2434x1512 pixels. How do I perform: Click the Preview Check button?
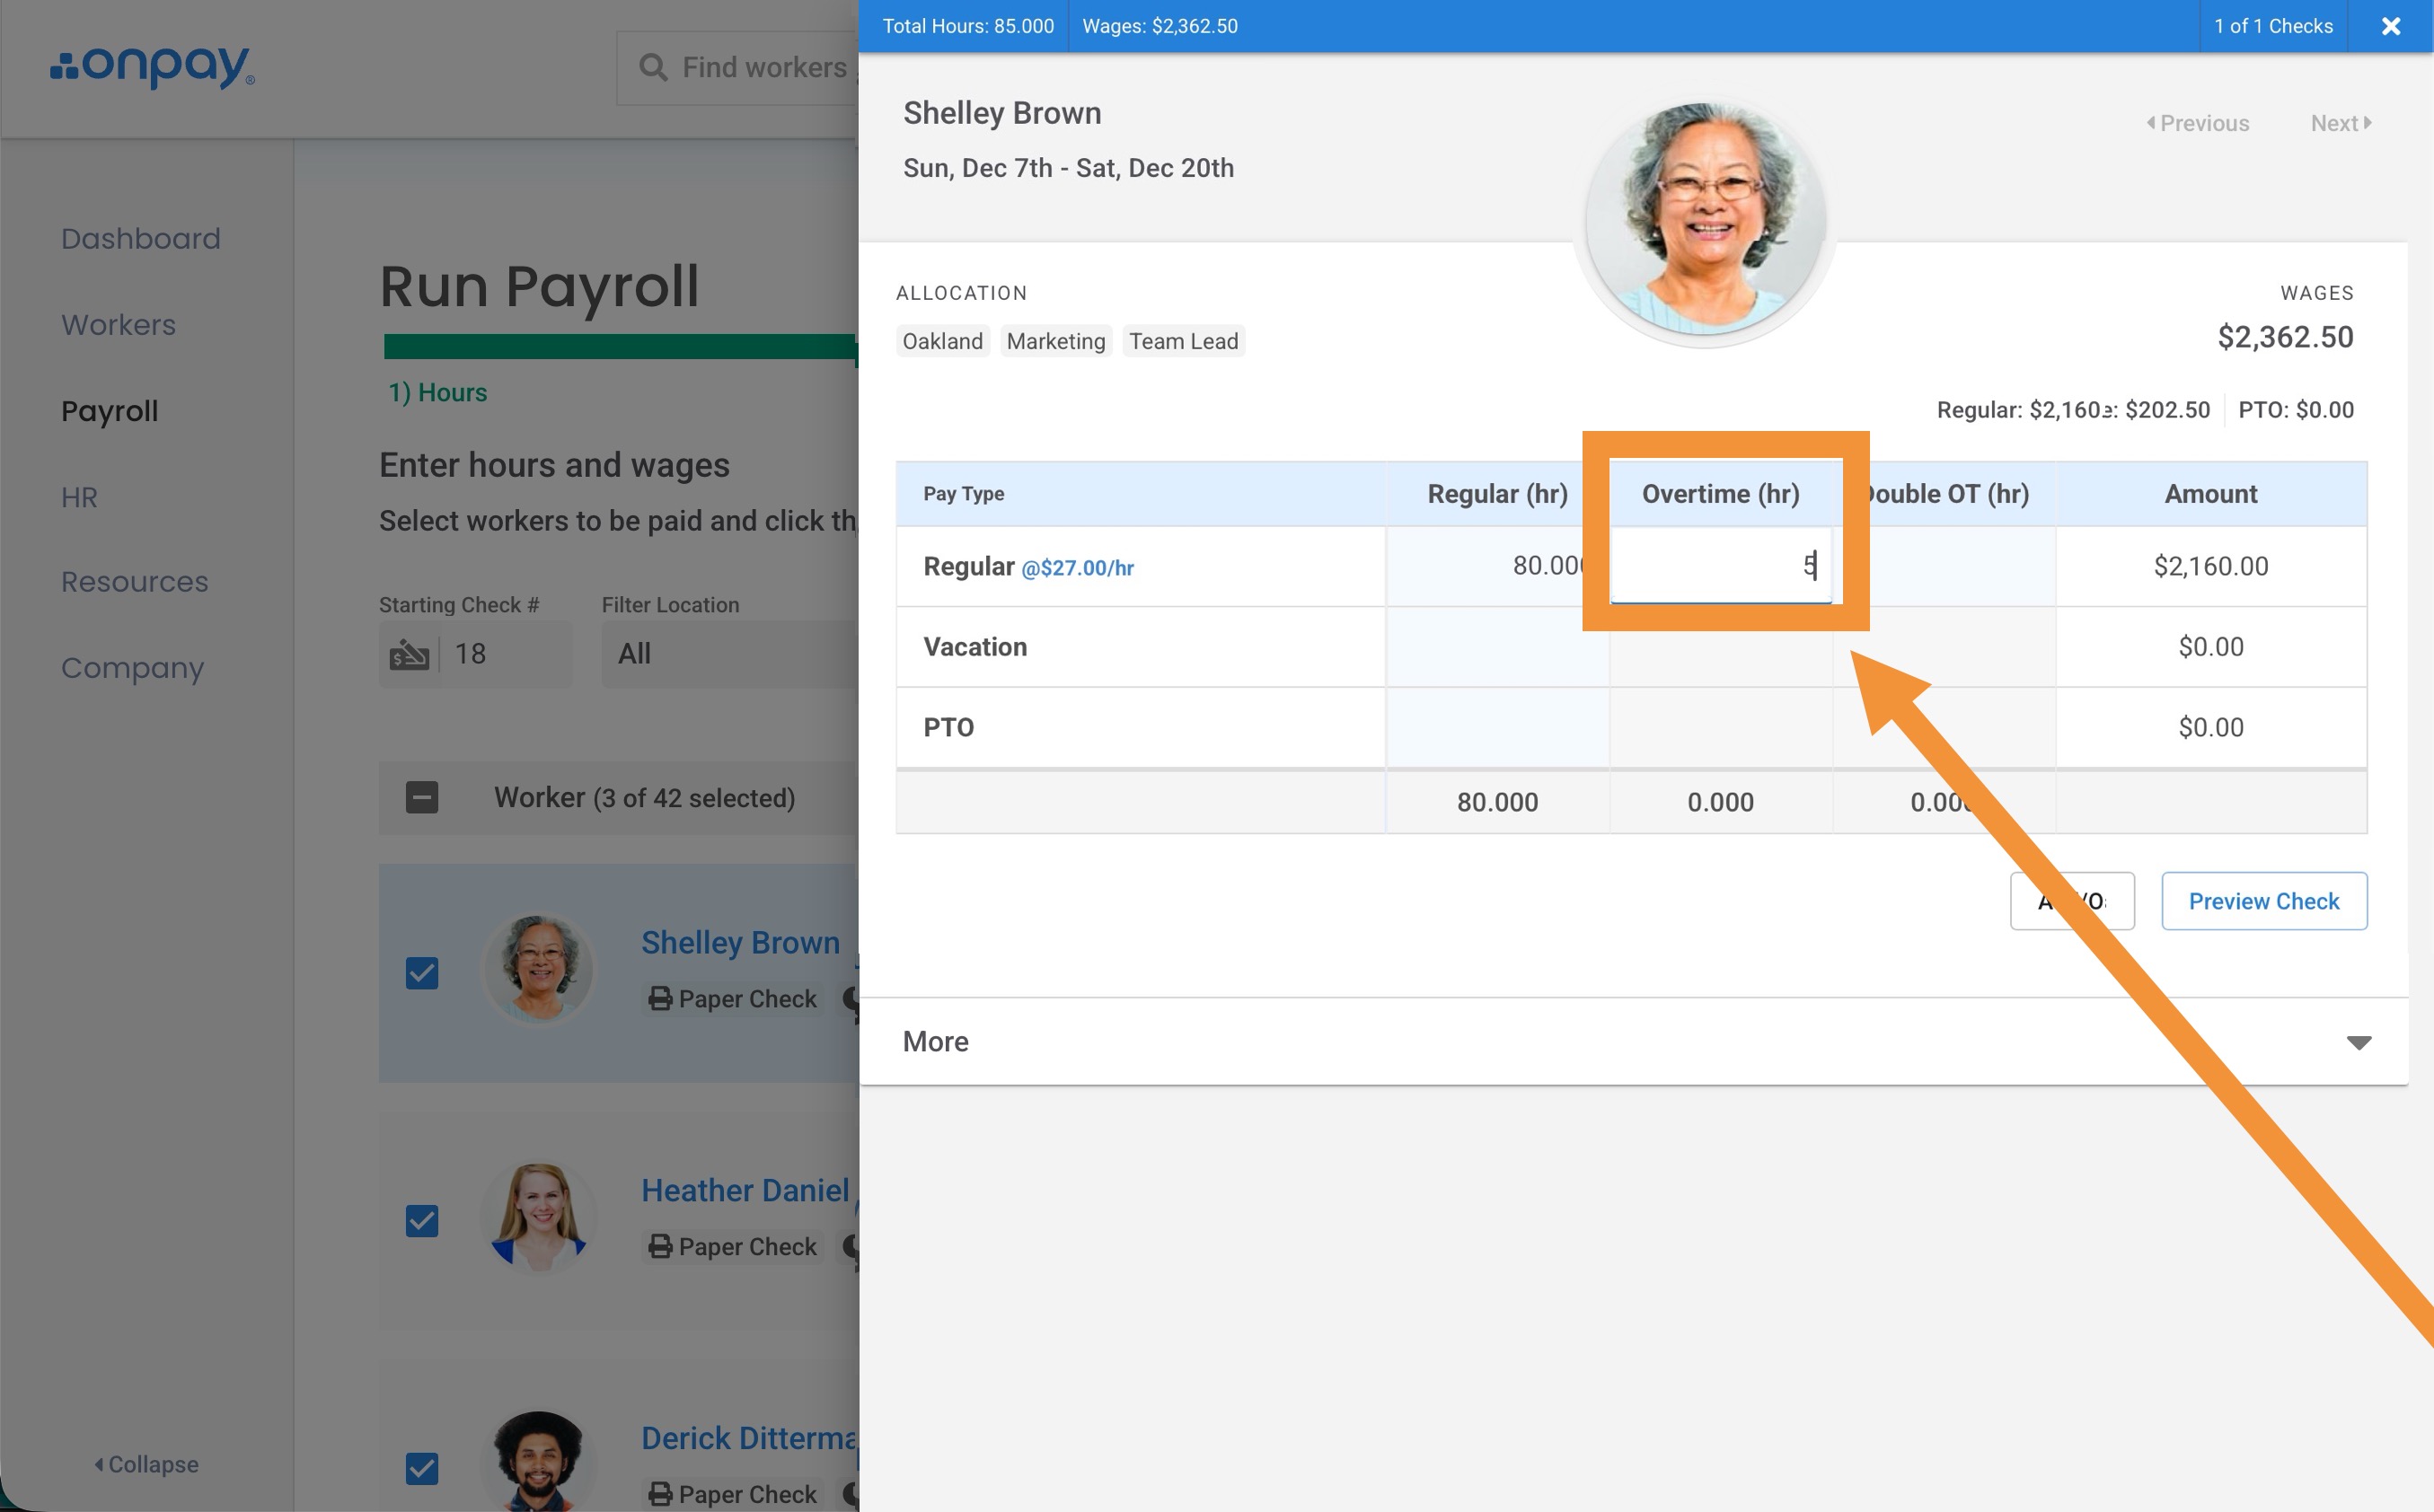pyautogui.click(x=2263, y=901)
